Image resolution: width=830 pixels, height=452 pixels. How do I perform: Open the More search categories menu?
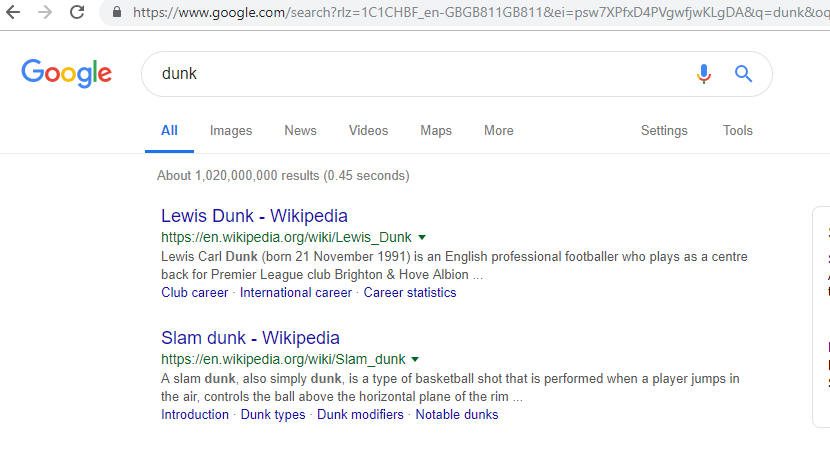[x=499, y=131]
